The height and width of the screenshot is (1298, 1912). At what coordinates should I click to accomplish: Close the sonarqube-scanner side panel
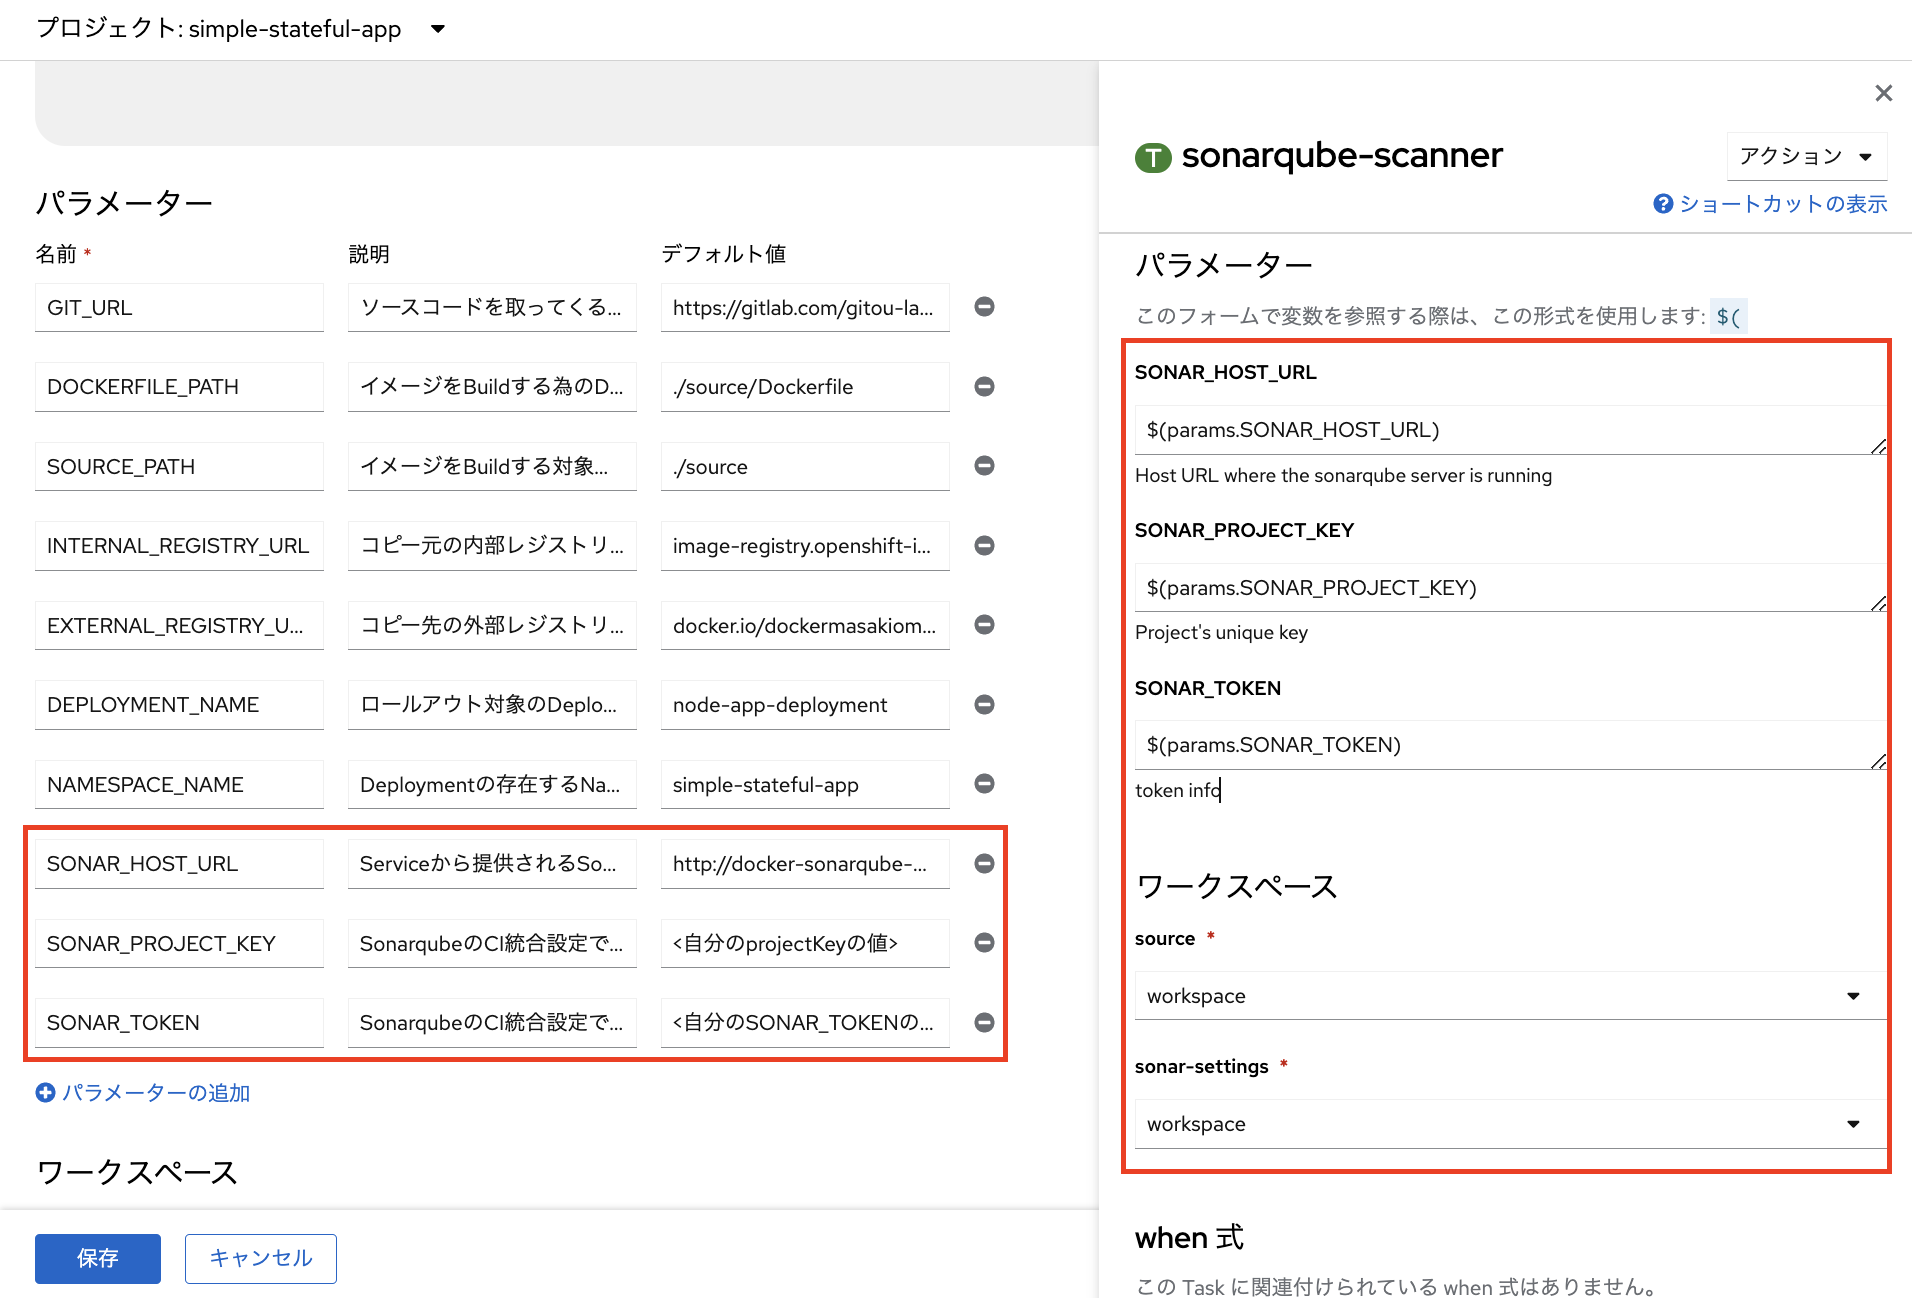point(1883,92)
